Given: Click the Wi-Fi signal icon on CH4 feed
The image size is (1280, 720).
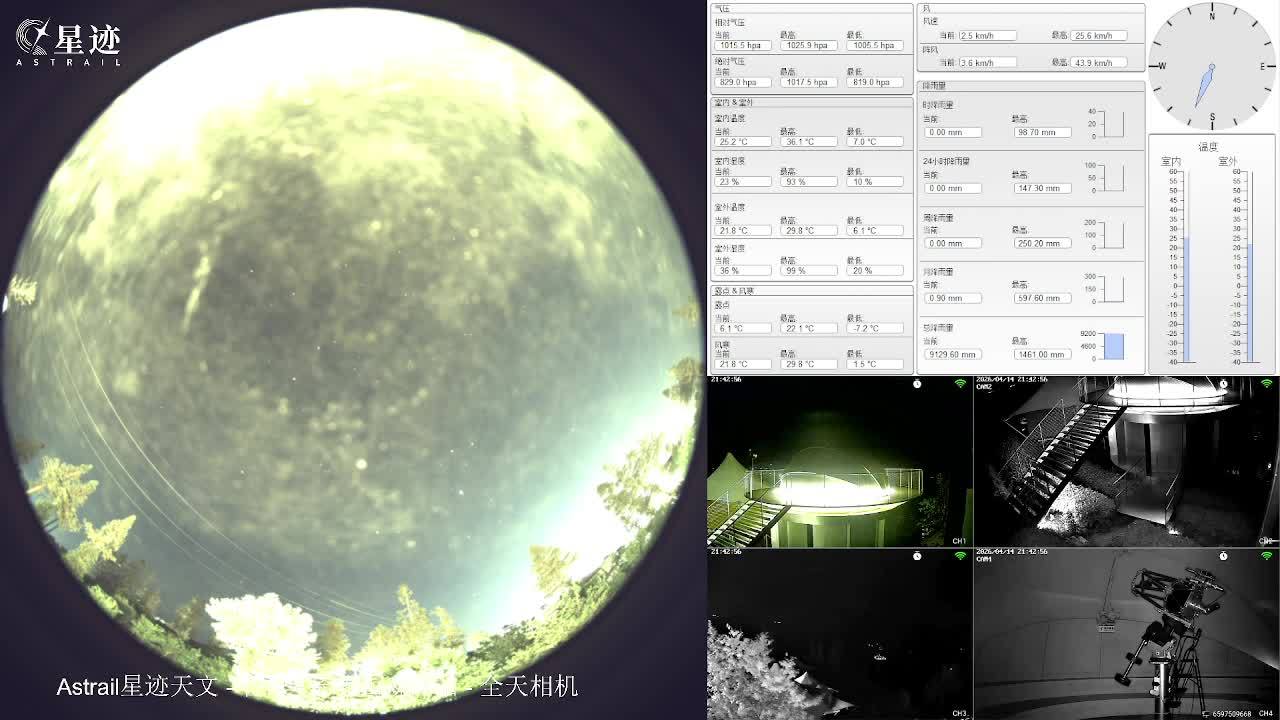Looking at the screenshot, I should [1266, 555].
